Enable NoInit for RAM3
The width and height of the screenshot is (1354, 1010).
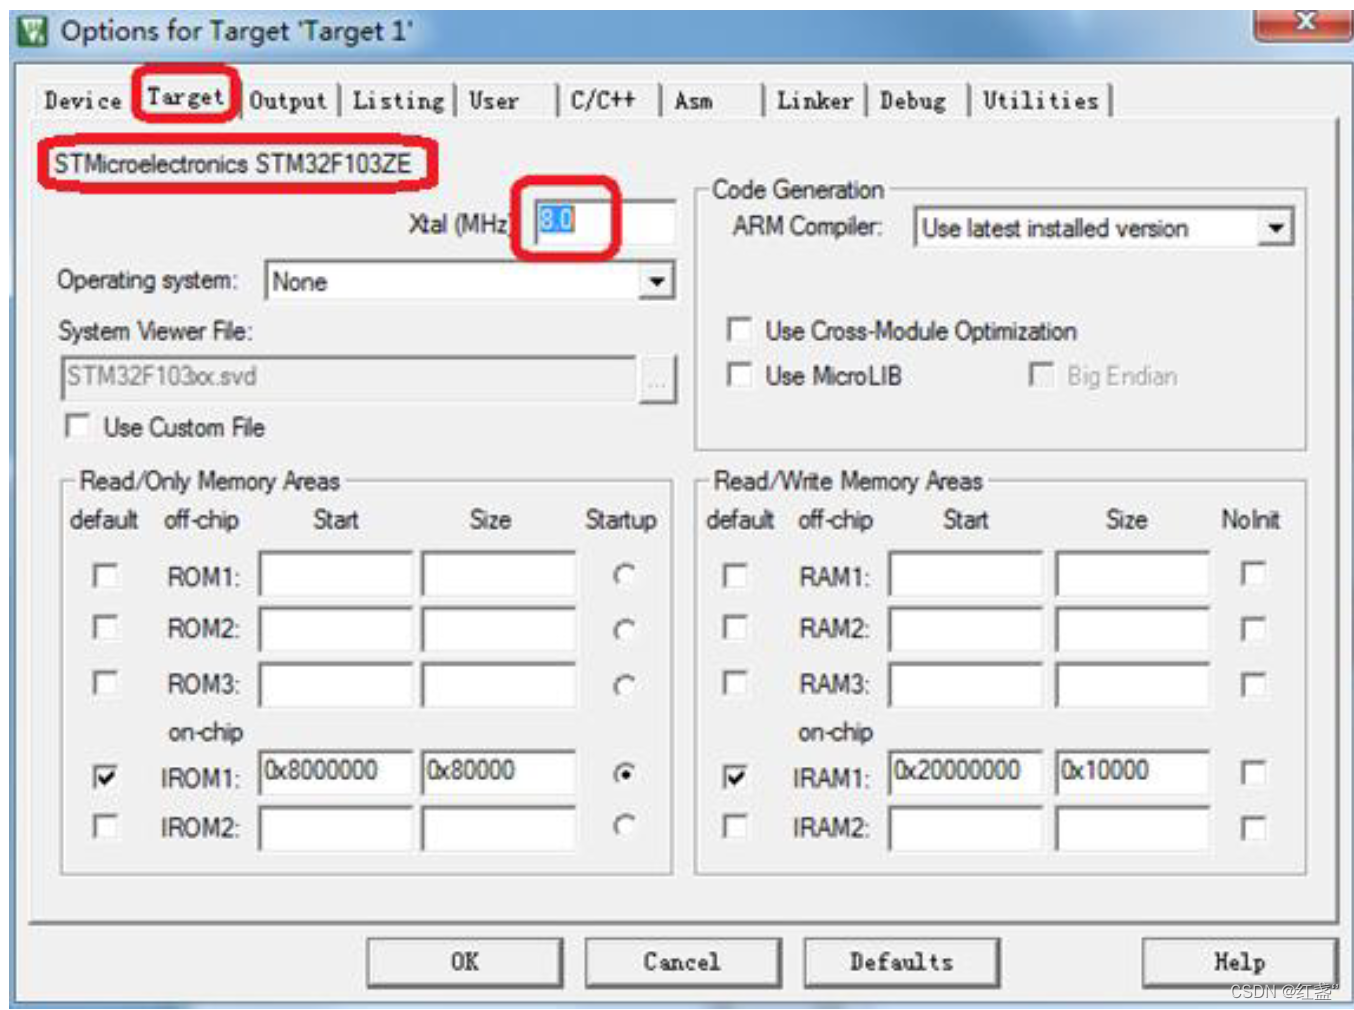1253,684
